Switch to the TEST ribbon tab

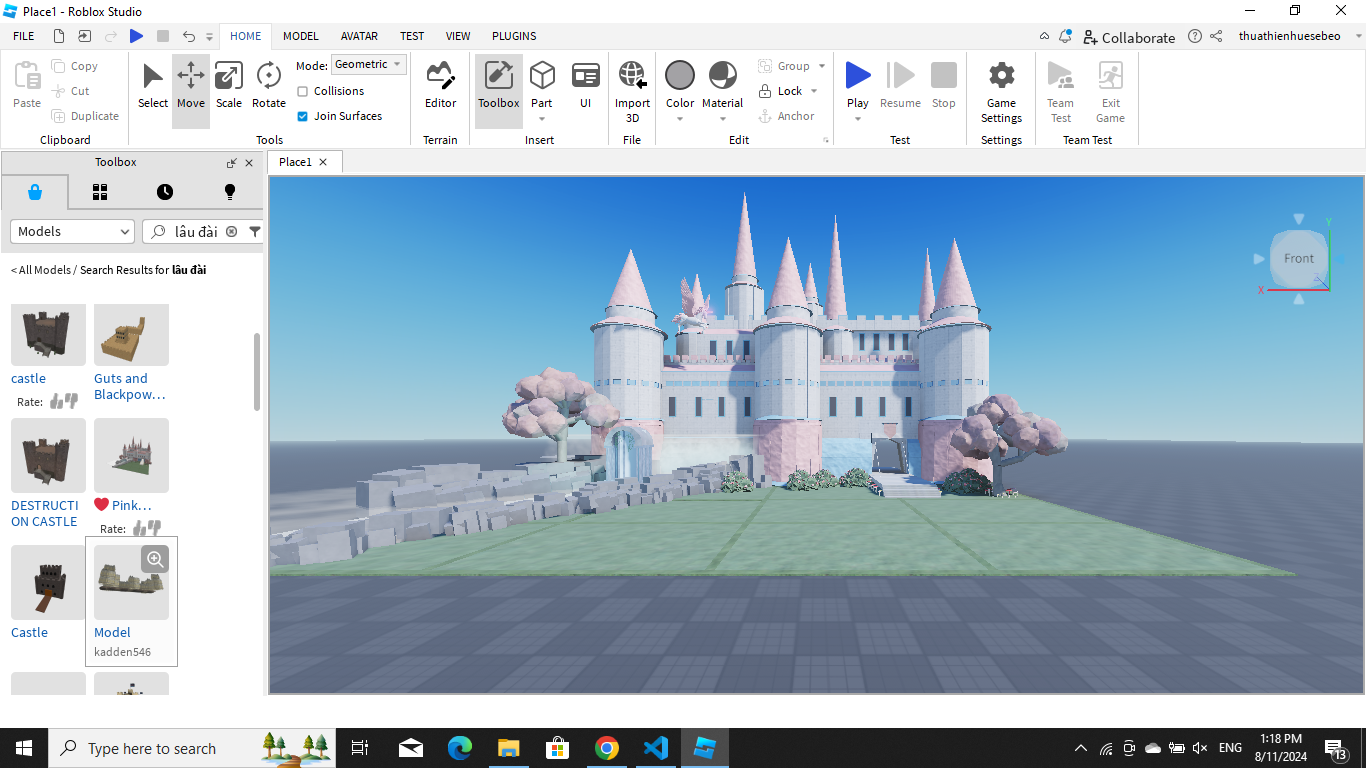(x=412, y=36)
